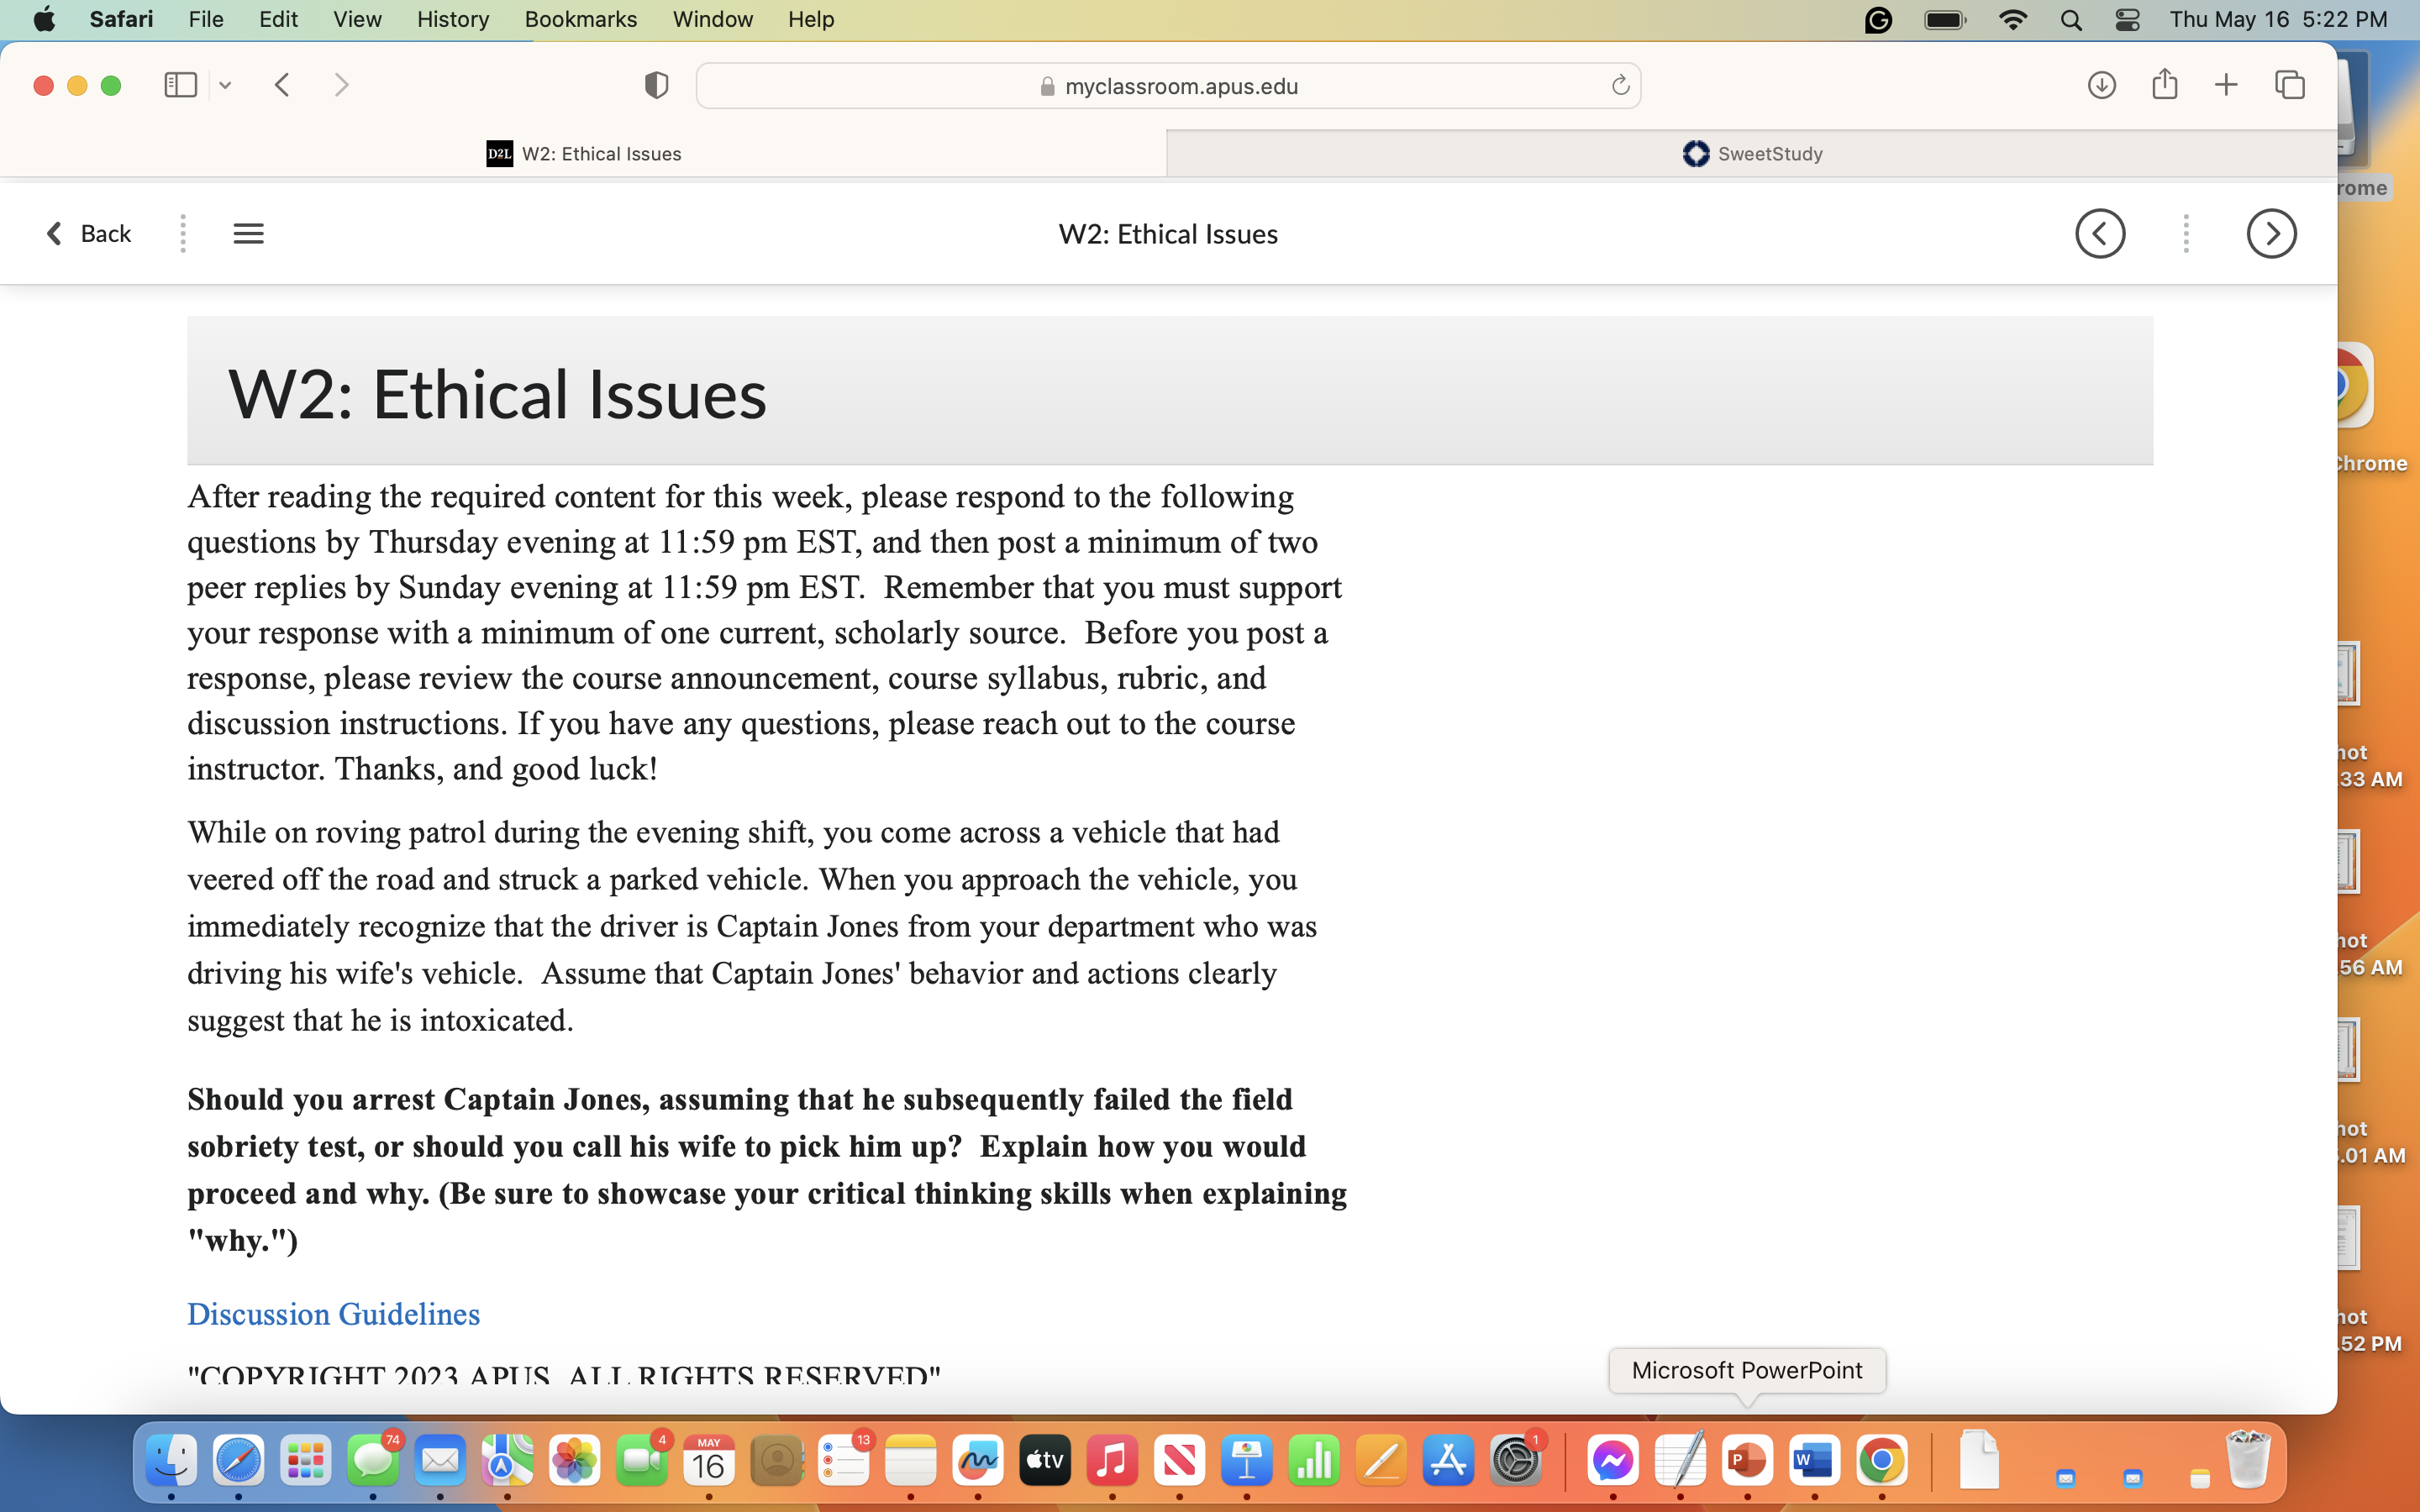Open the course table of contents menu
Screen dimensions: 2420x1512
click(x=248, y=233)
